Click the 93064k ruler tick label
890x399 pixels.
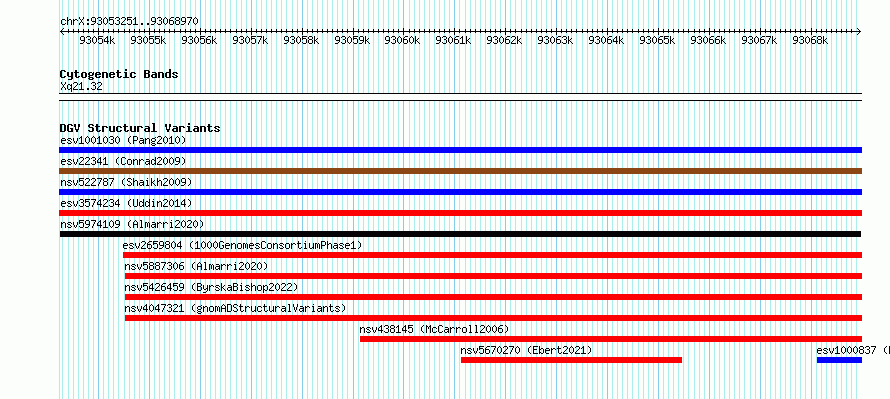coord(606,40)
